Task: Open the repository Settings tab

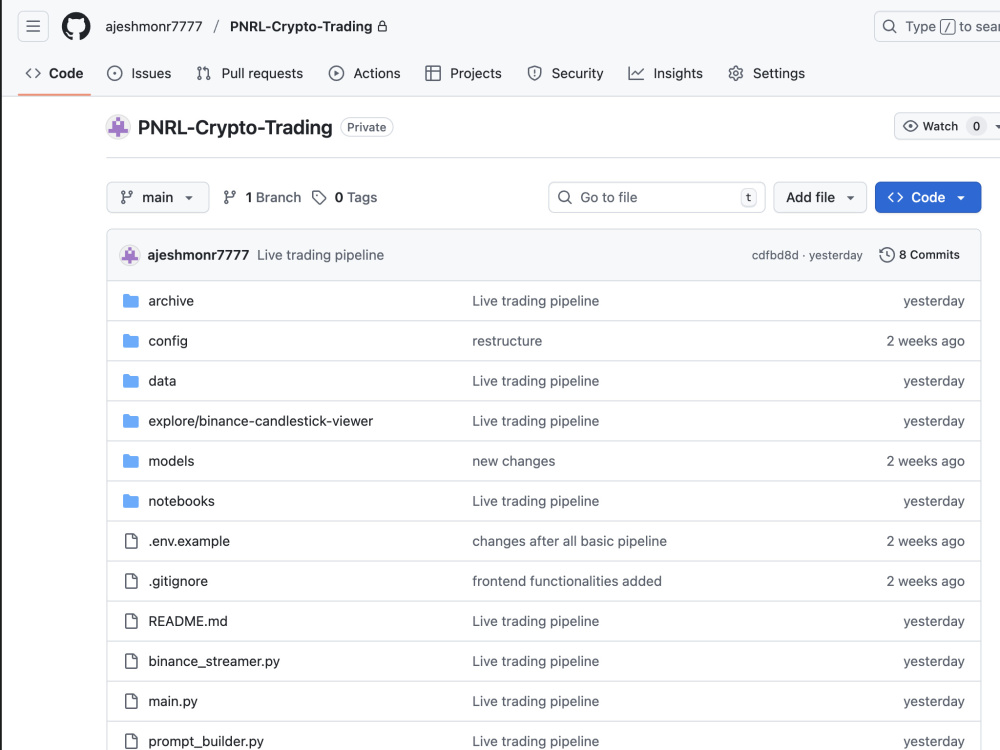Action: click(x=767, y=73)
